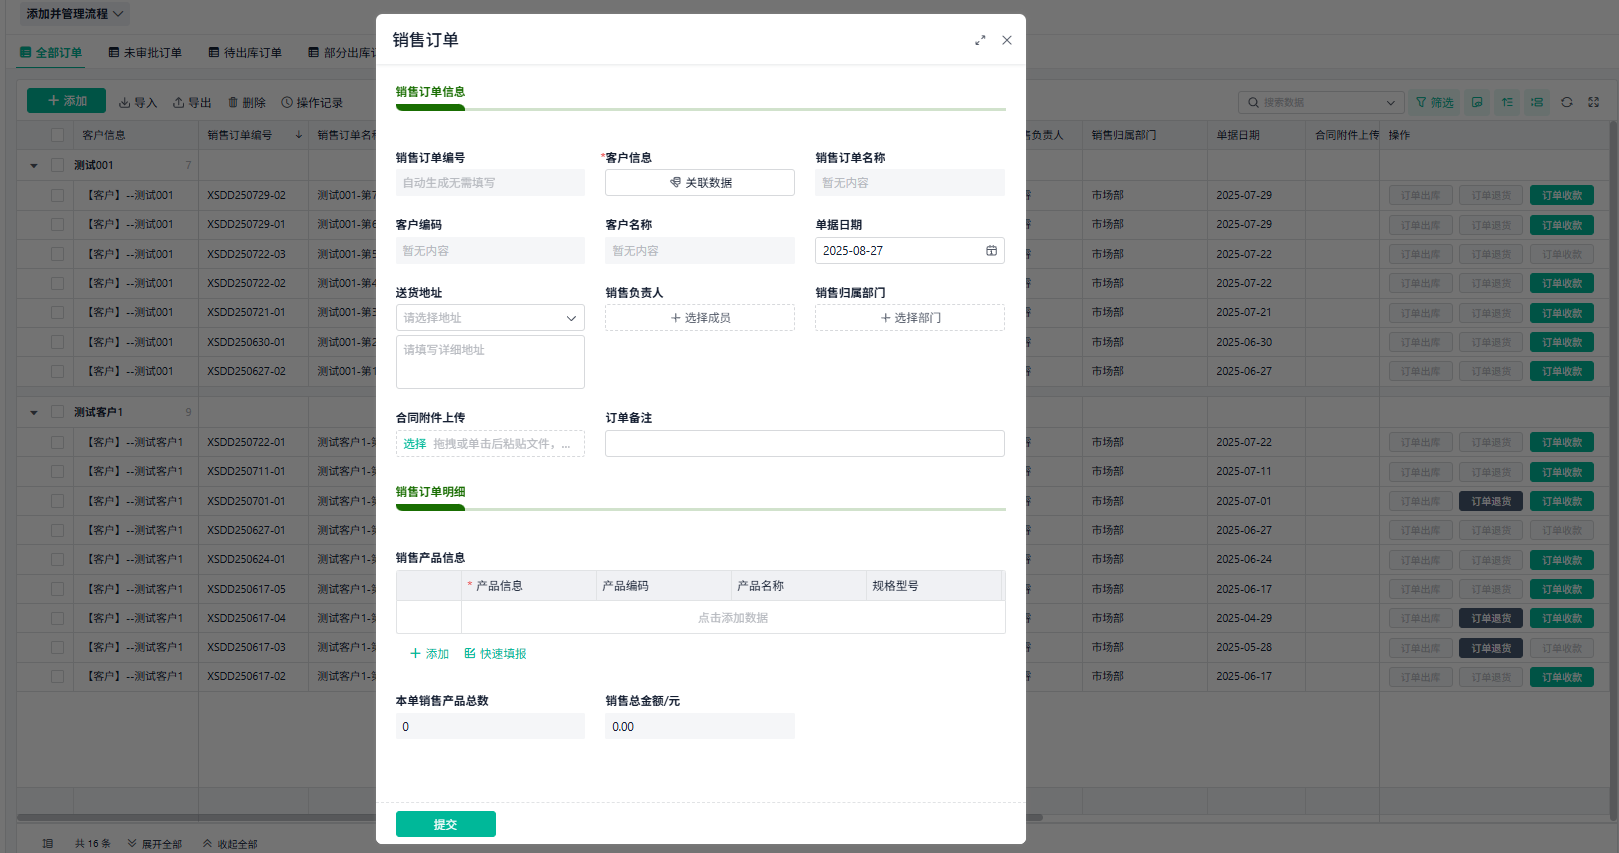Switch to the 待出库订单 tab

245,53
